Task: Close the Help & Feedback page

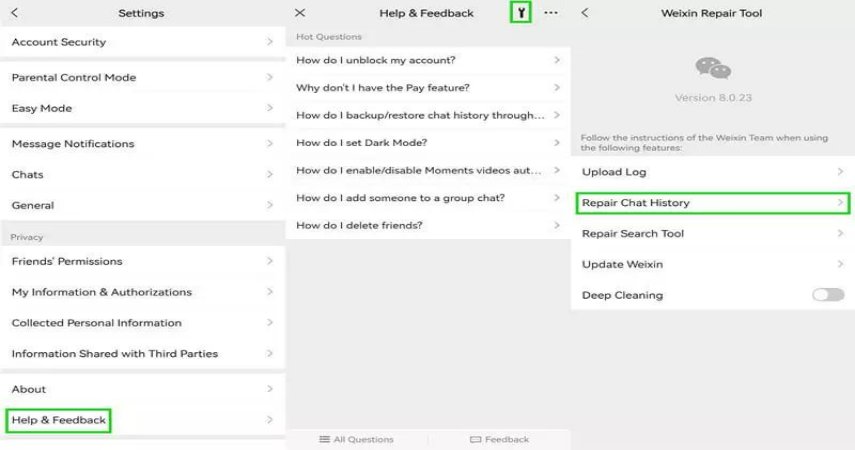Action: pyautogui.click(x=300, y=13)
